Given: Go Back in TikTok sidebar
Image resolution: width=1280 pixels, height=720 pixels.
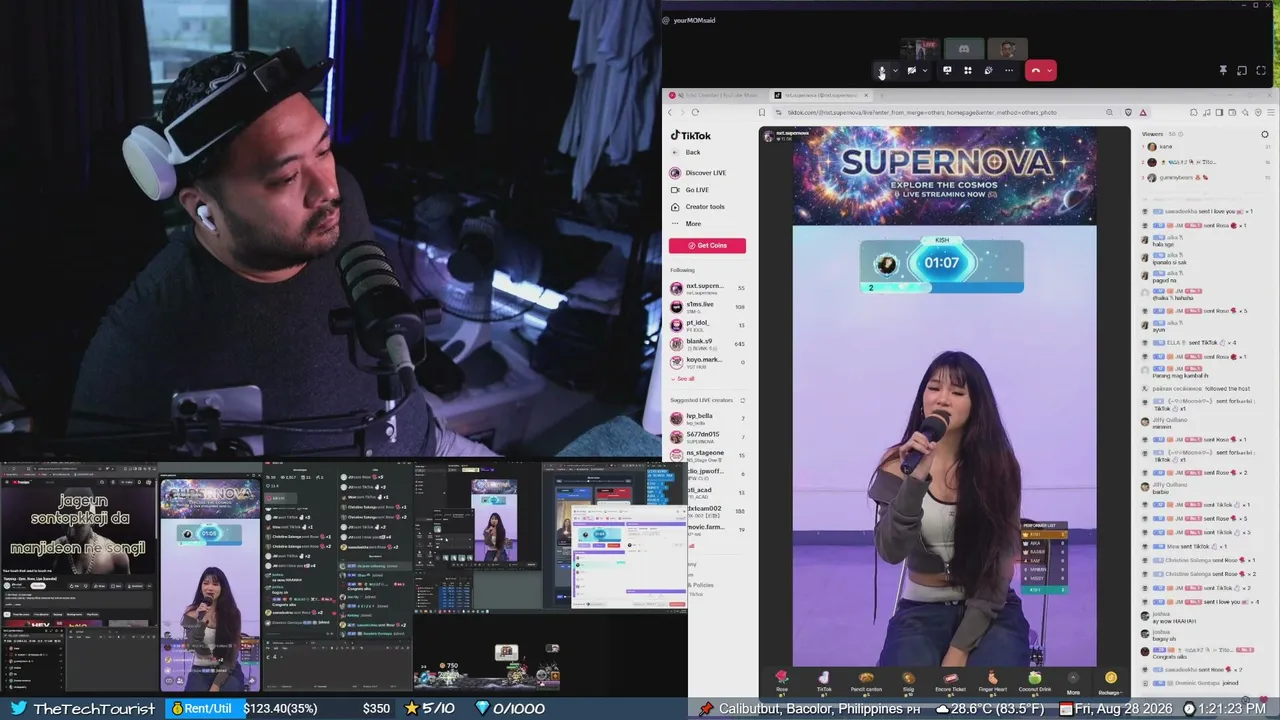Looking at the screenshot, I should (x=686, y=152).
